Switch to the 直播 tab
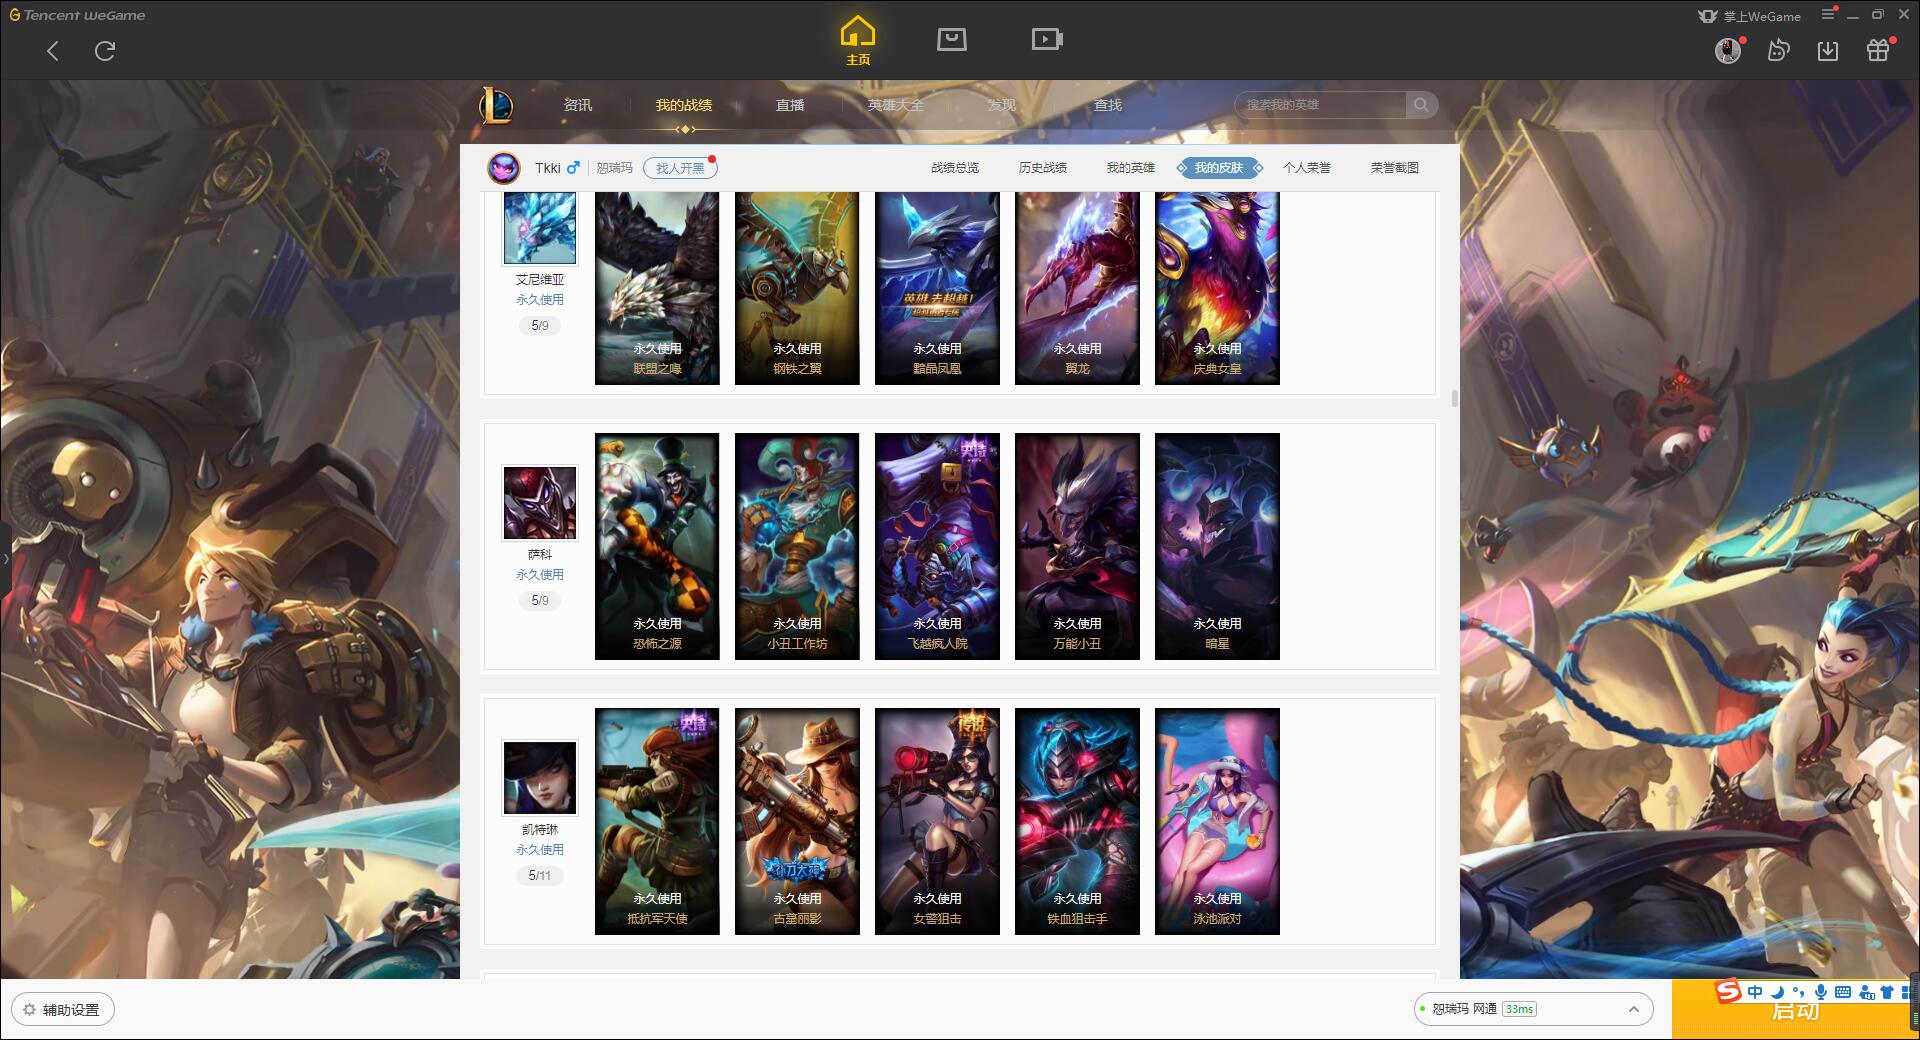This screenshot has width=1920, height=1040. click(790, 105)
